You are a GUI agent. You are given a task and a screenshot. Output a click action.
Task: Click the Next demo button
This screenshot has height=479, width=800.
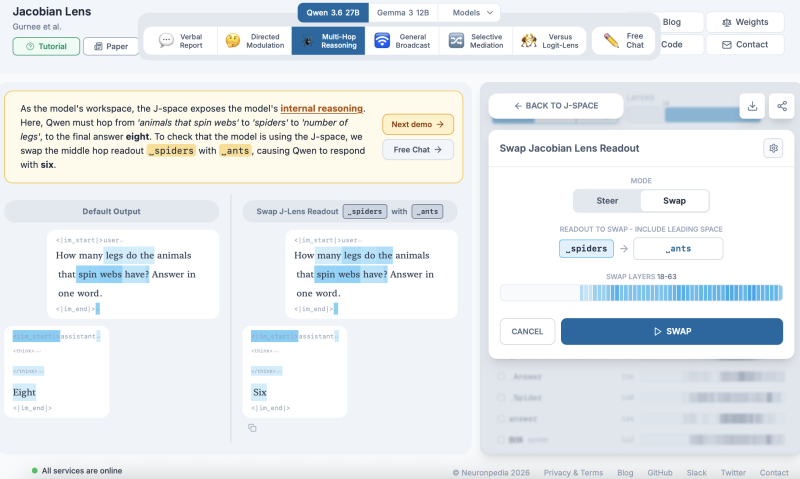tap(418, 124)
